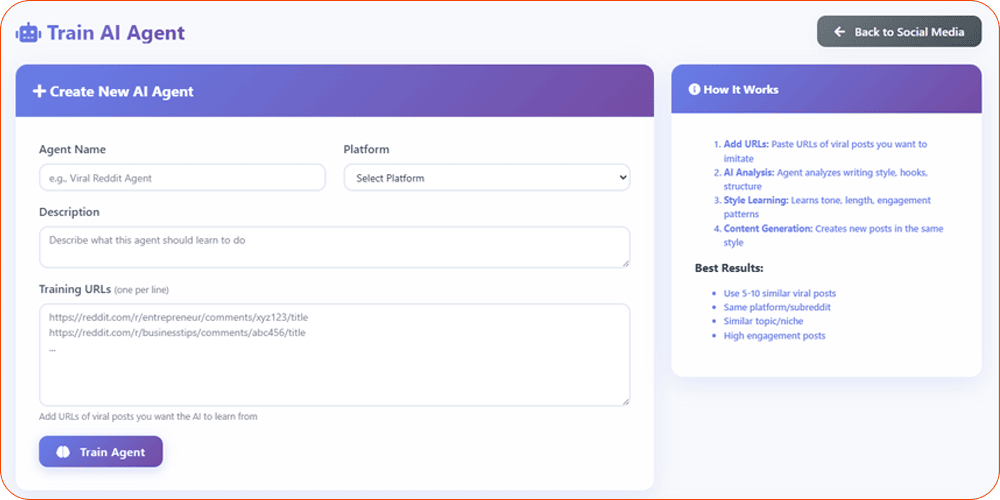Open the Select Platform dropdown
1000x500 pixels.
click(486, 178)
